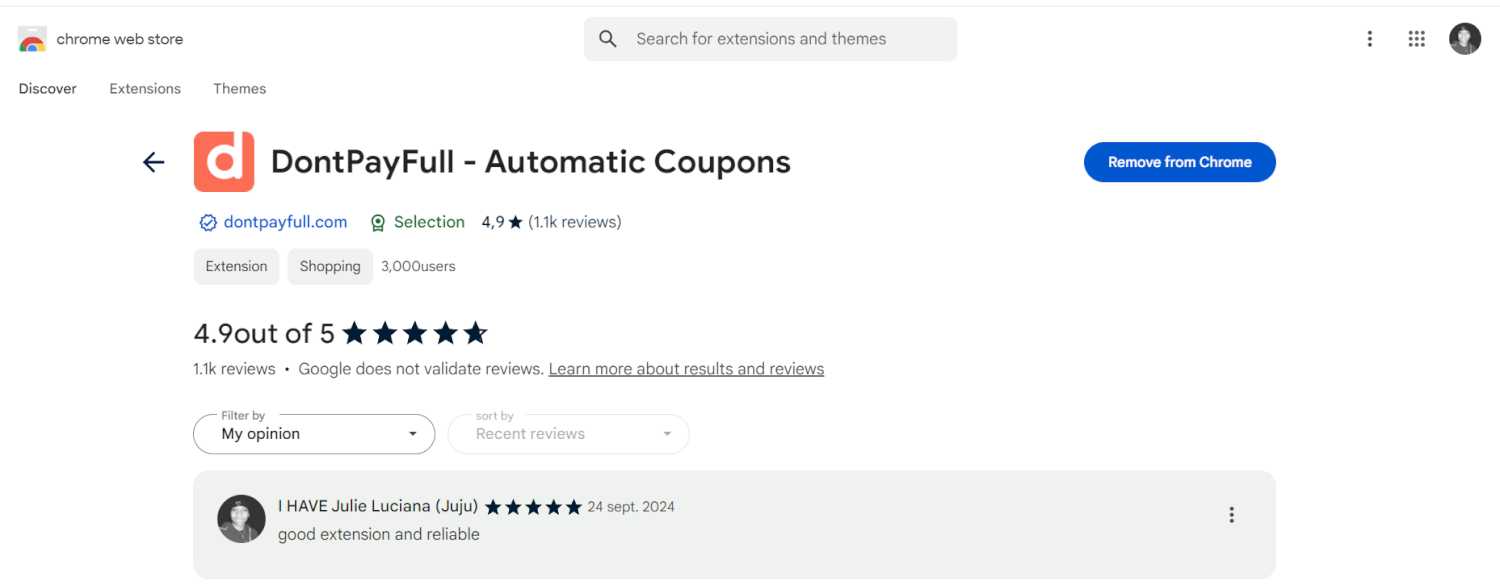The image size is (1500, 585).
Task: Click the Remove from Chrome button
Action: coord(1180,162)
